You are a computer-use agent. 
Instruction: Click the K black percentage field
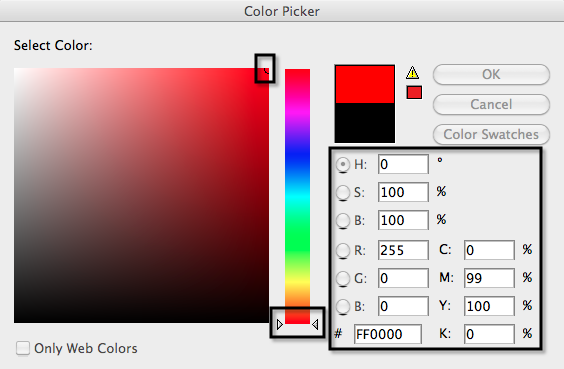pos(489,334)
